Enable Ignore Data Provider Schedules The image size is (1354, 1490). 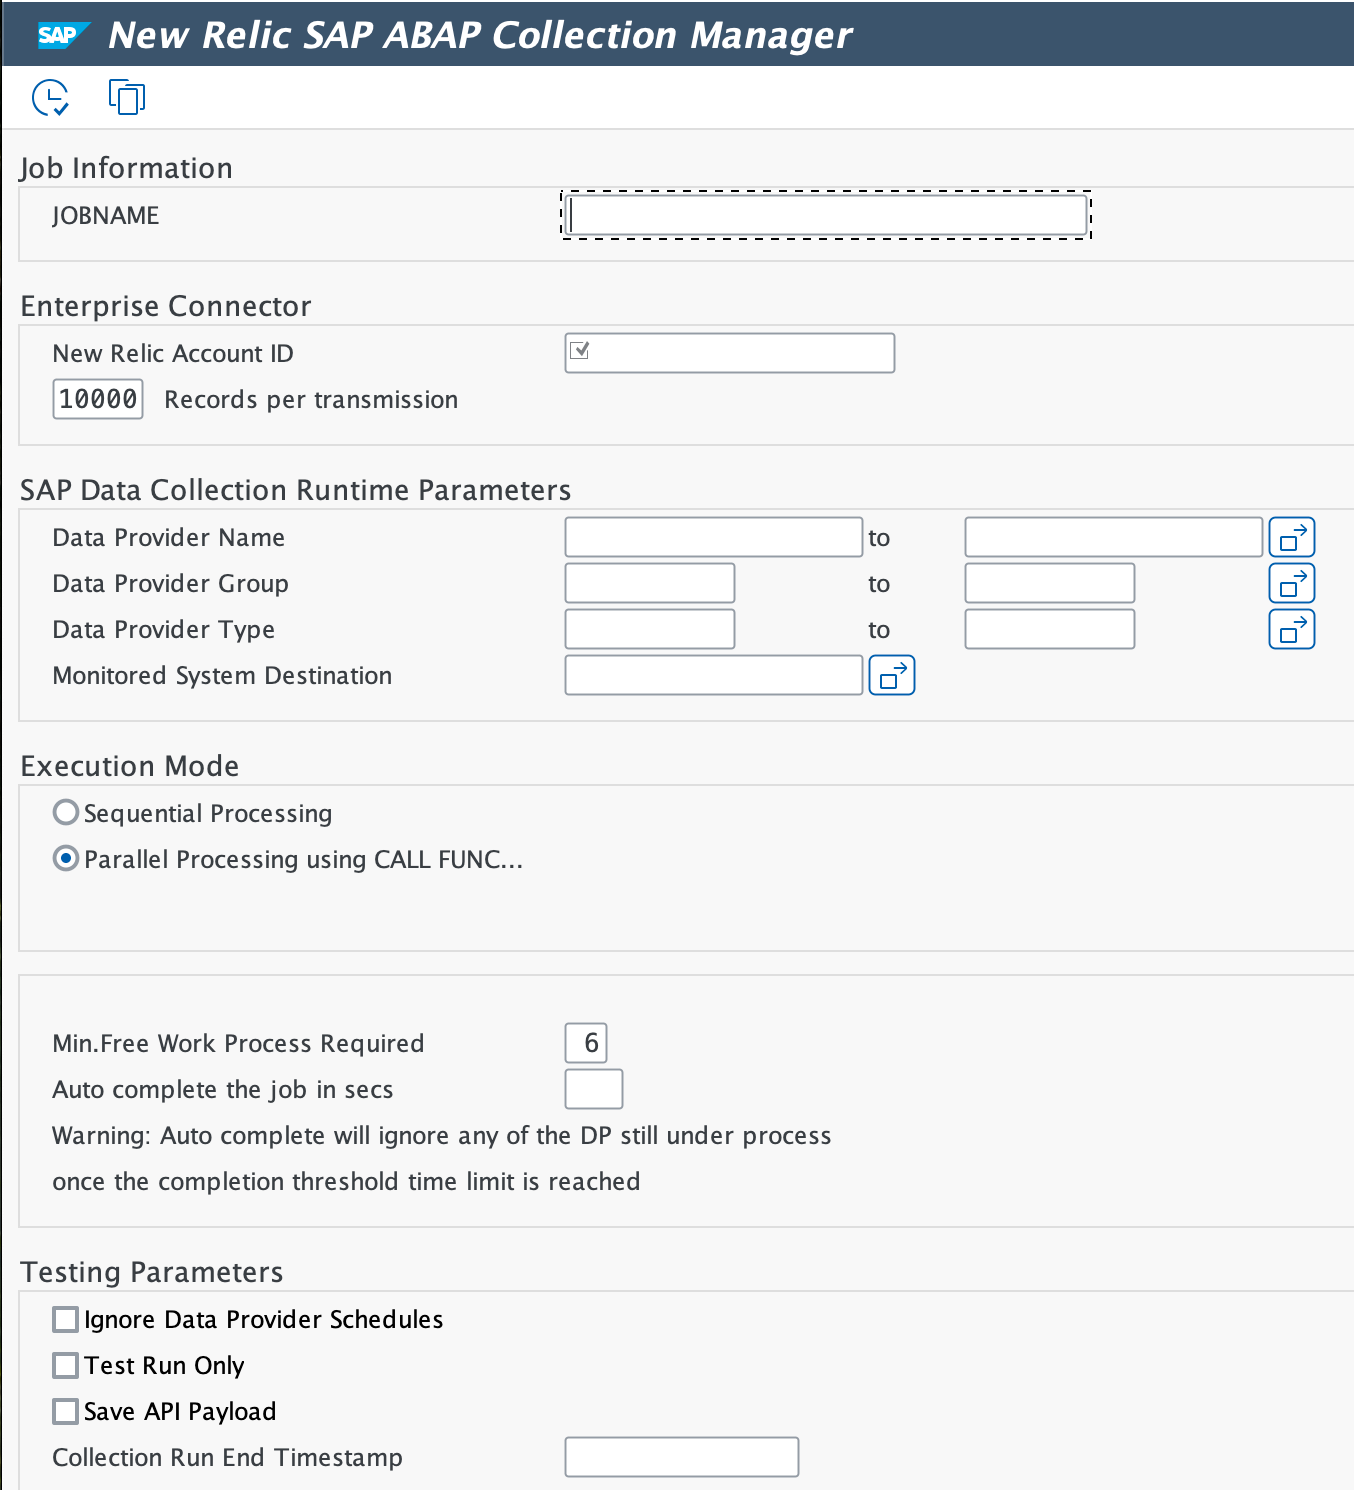coord(64,1319)
